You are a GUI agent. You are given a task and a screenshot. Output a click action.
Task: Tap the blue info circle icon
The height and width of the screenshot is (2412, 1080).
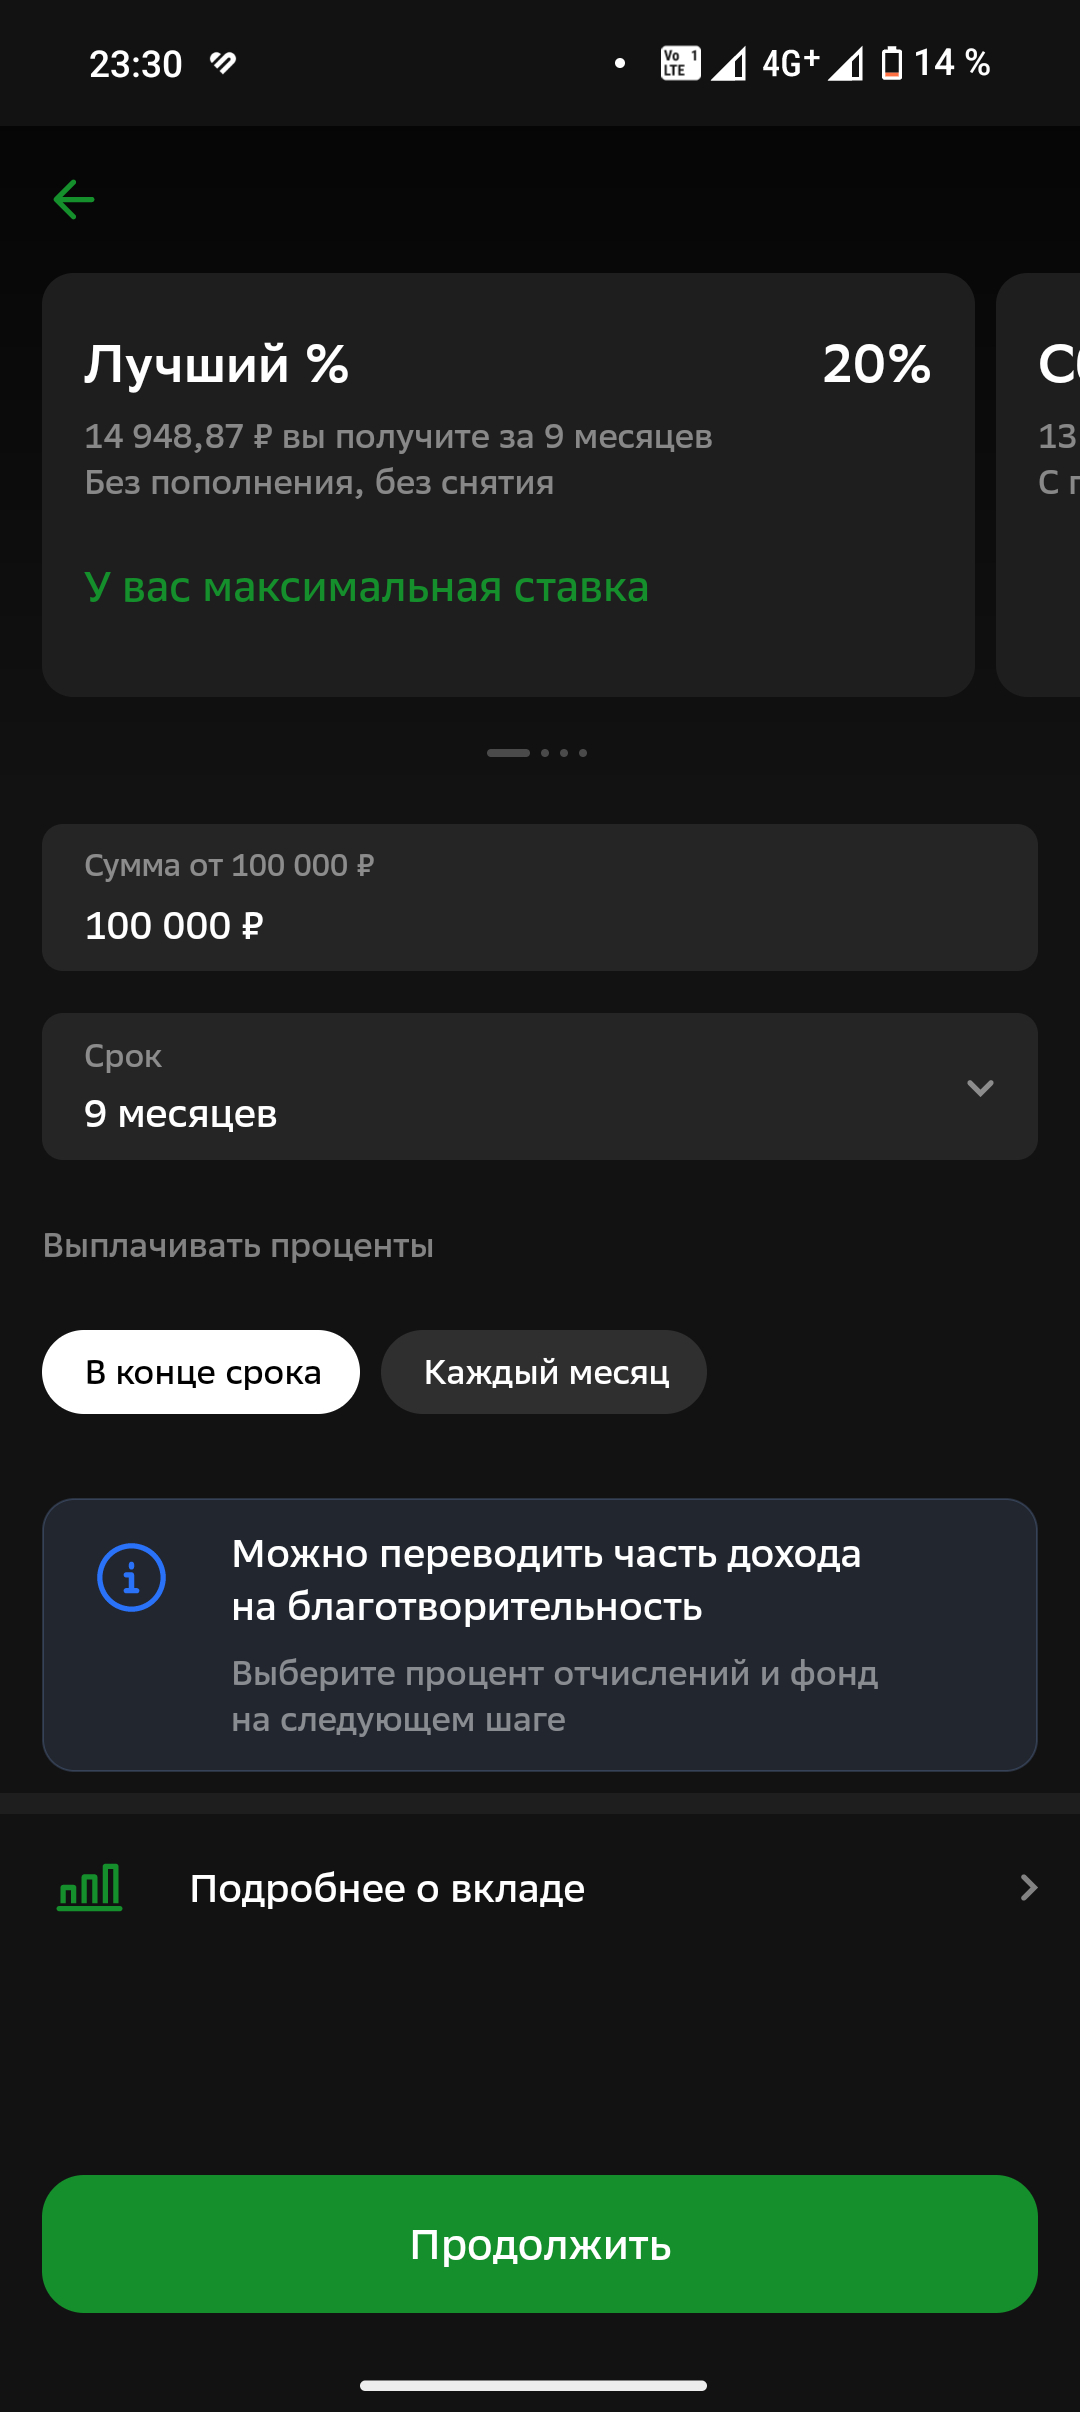click(x=131, y=1578)
